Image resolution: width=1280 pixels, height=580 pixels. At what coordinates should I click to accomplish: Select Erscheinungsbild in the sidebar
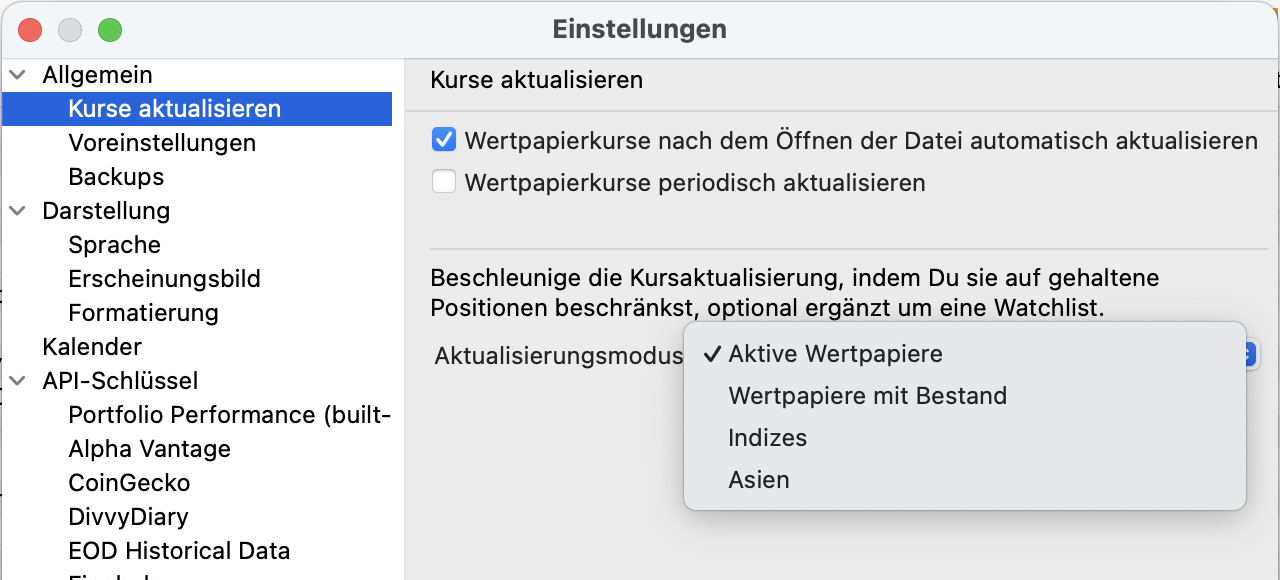coord(164,279)
